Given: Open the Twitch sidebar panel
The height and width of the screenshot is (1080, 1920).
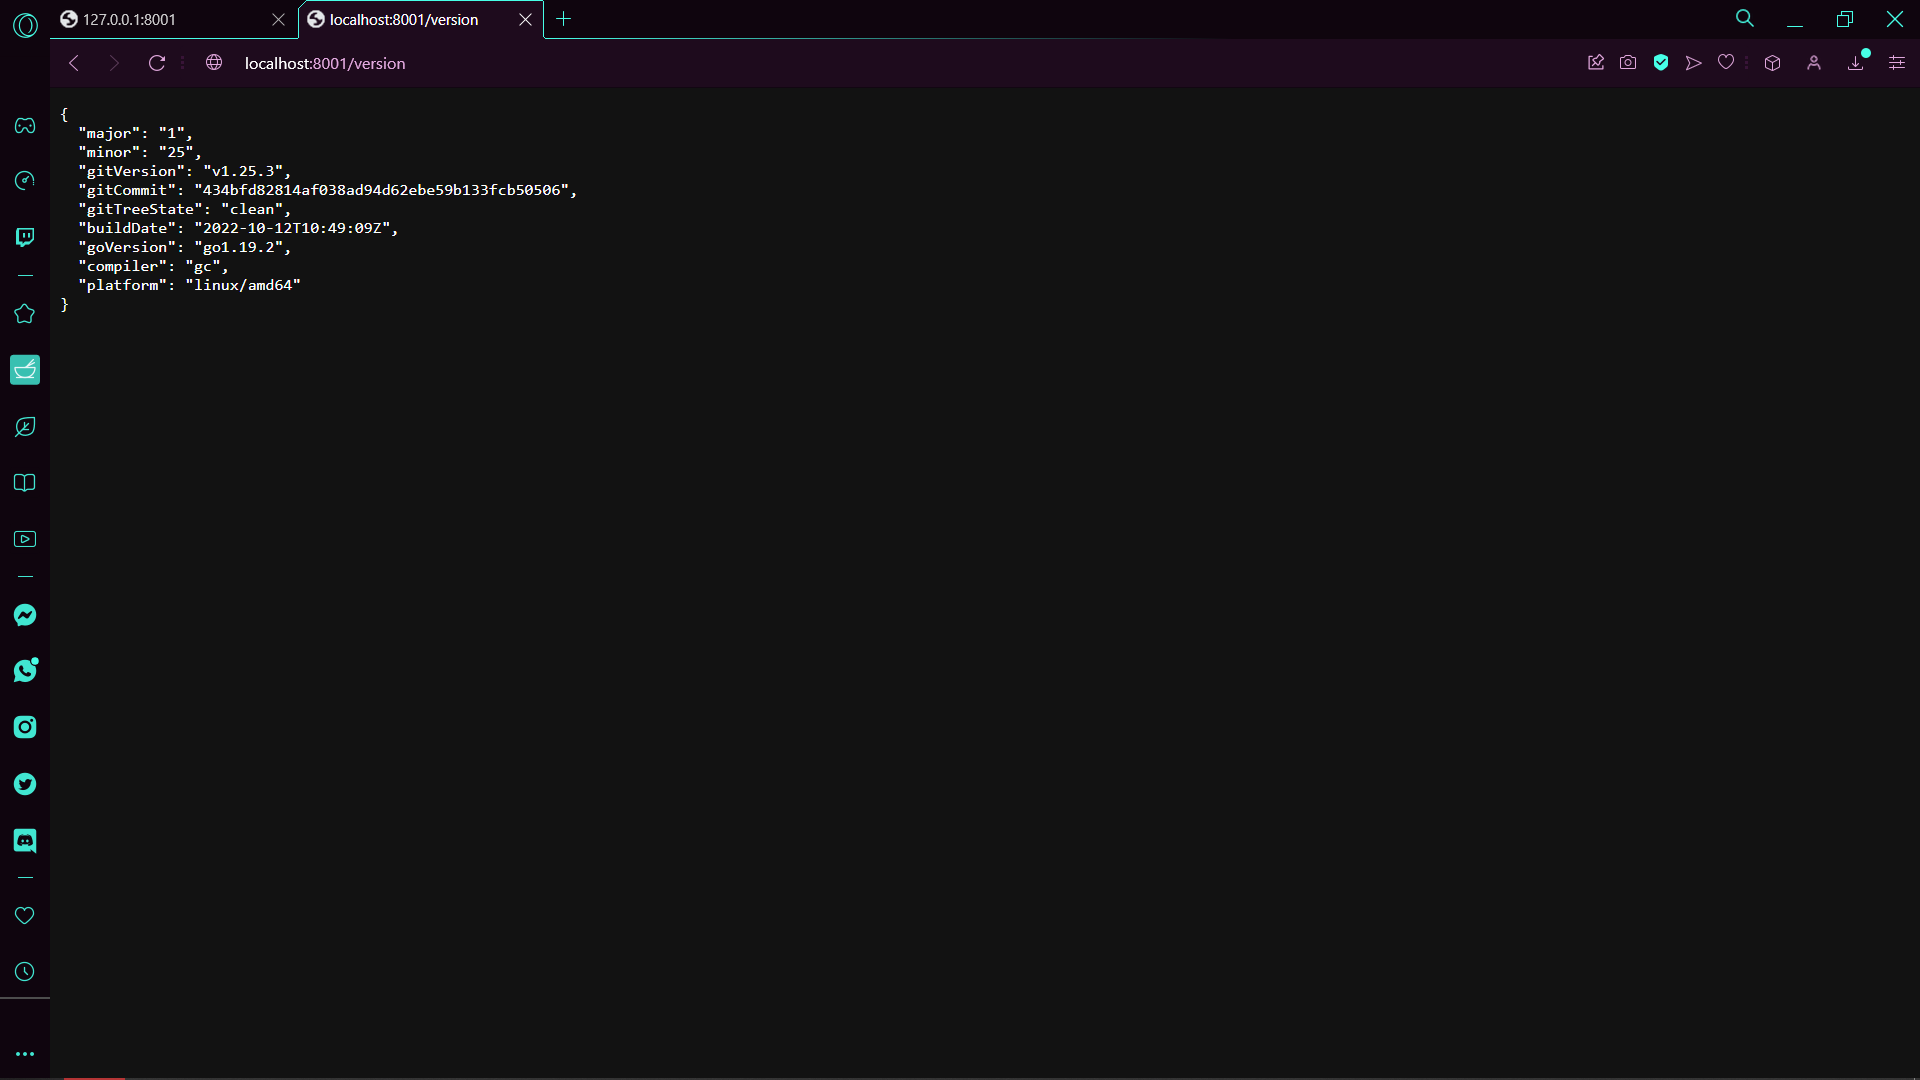Looking at the screenshot, I should point(25,237).
